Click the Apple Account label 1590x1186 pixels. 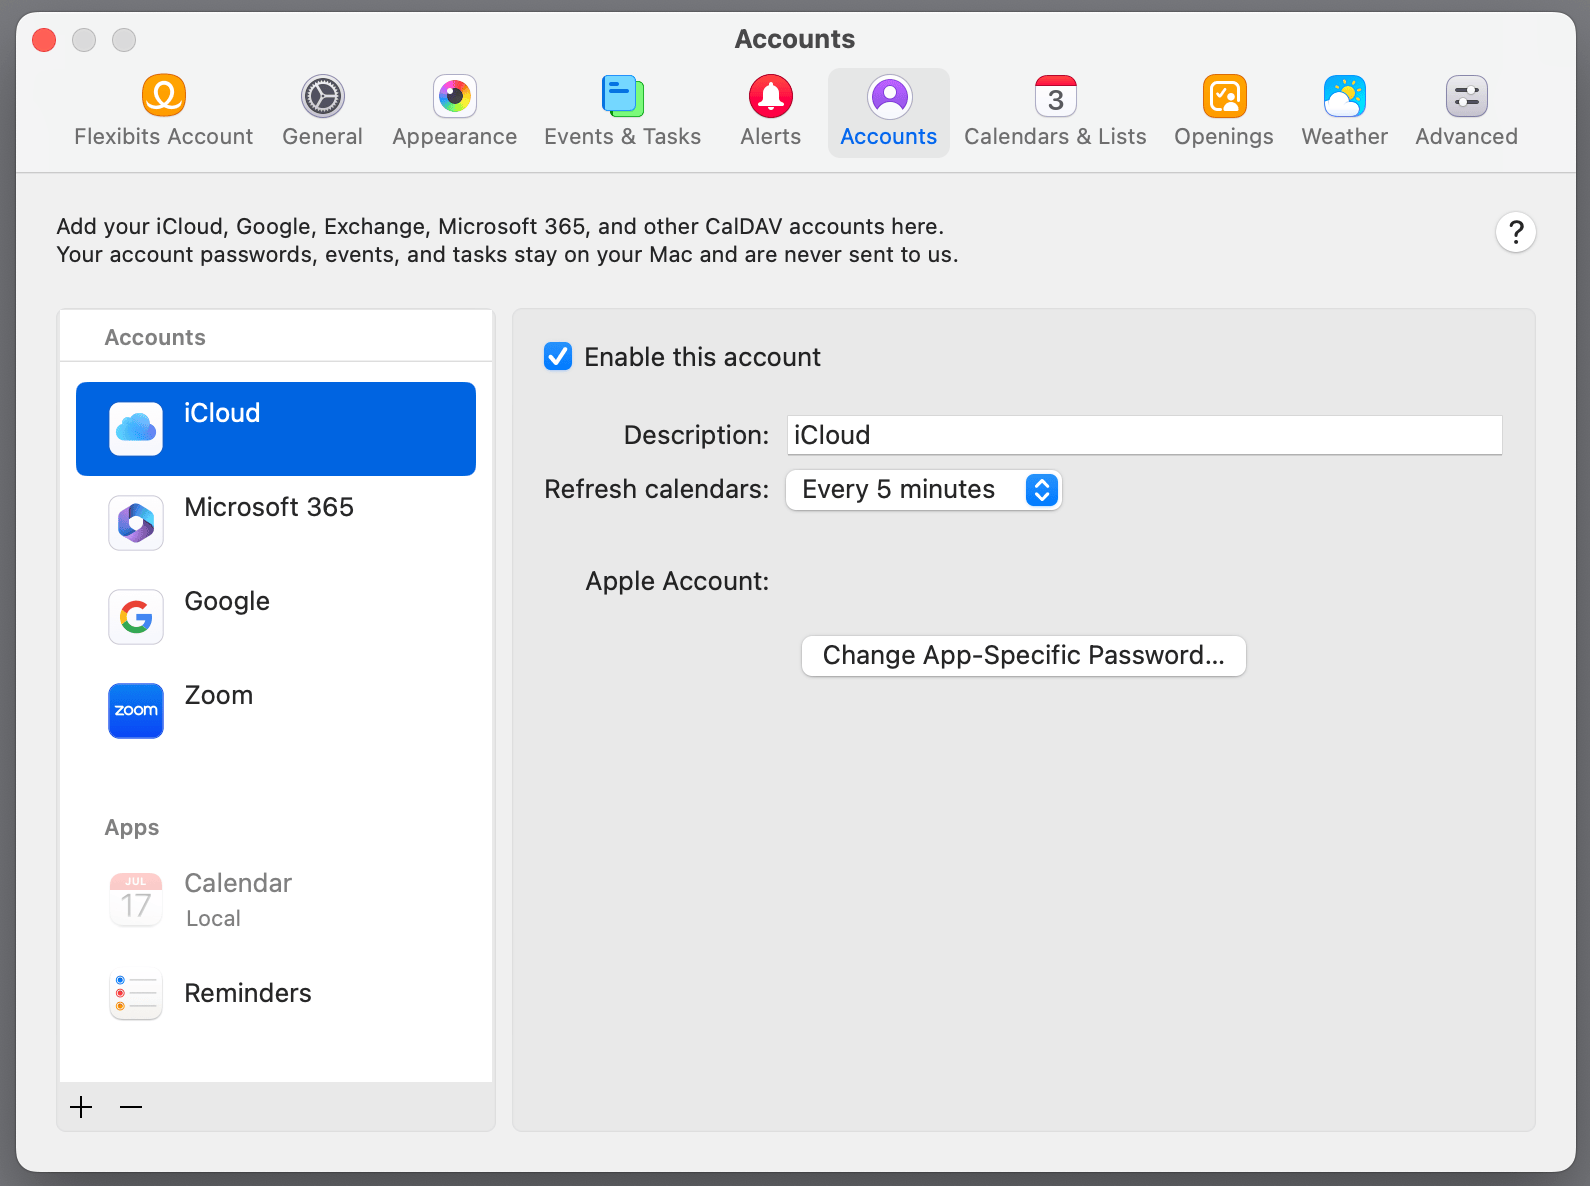[x=677, y=581]
